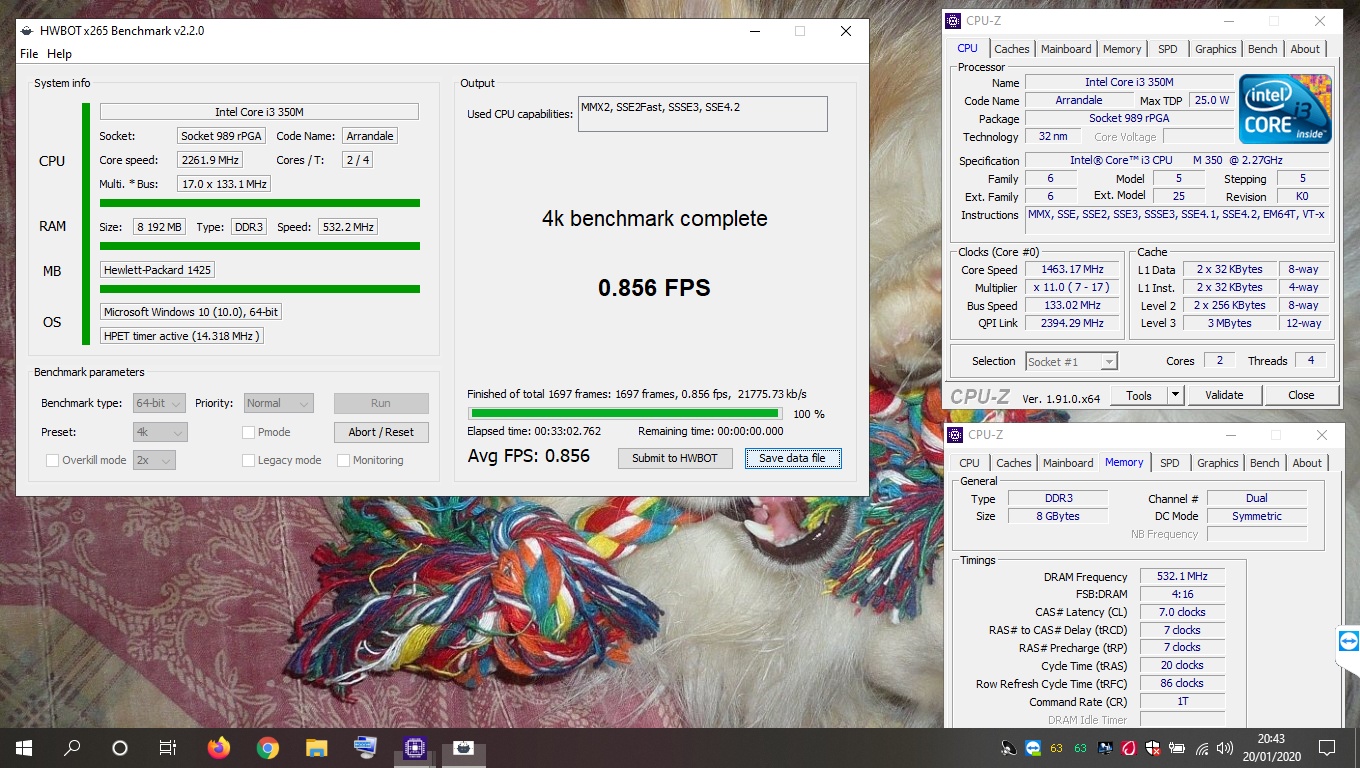Open the Windows Start menu

(x=23, y=747)
